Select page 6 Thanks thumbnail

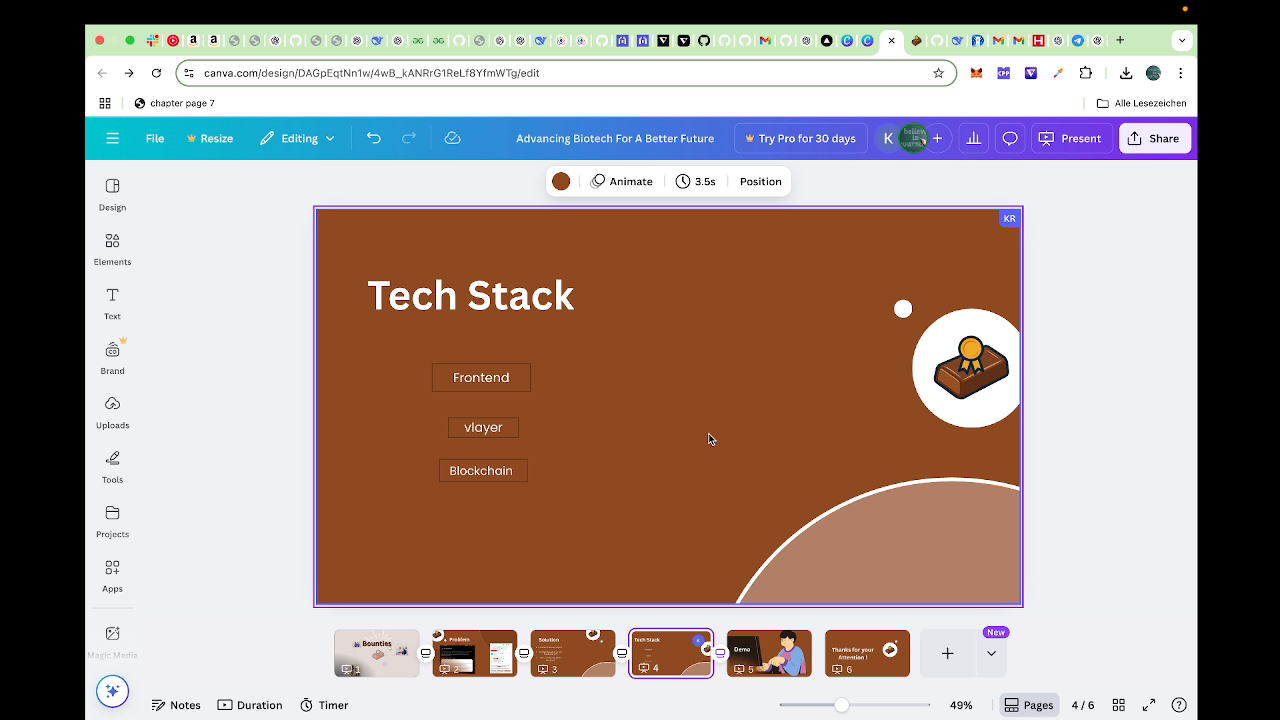867,653
